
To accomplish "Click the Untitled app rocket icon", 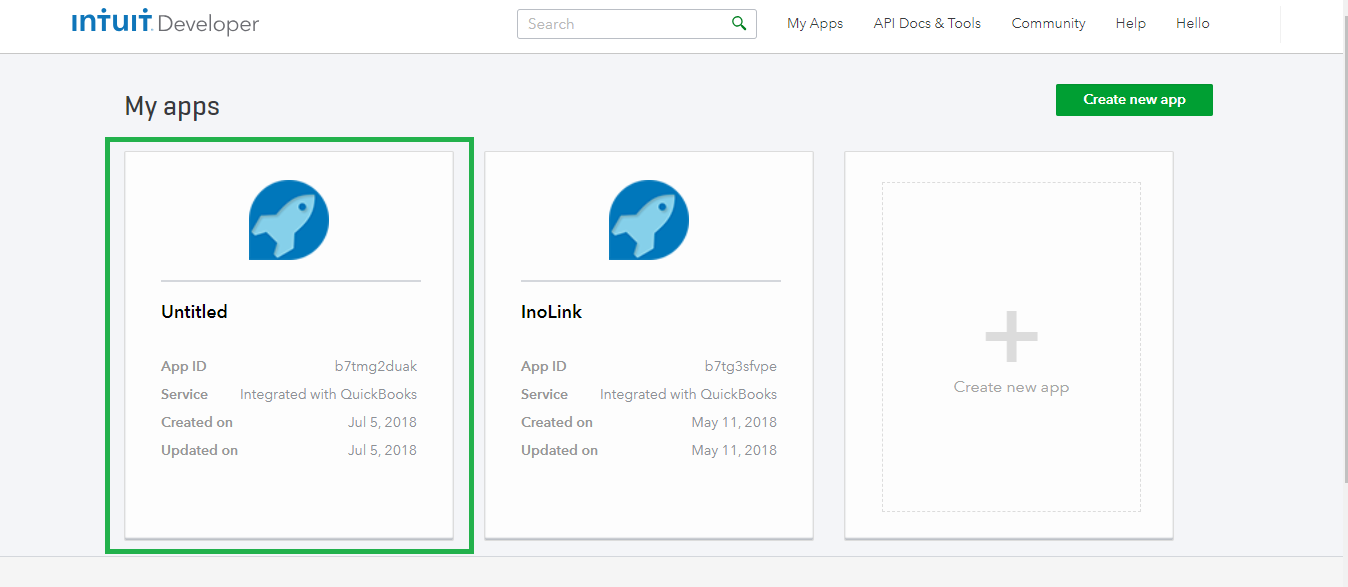I will pos(289,220).
